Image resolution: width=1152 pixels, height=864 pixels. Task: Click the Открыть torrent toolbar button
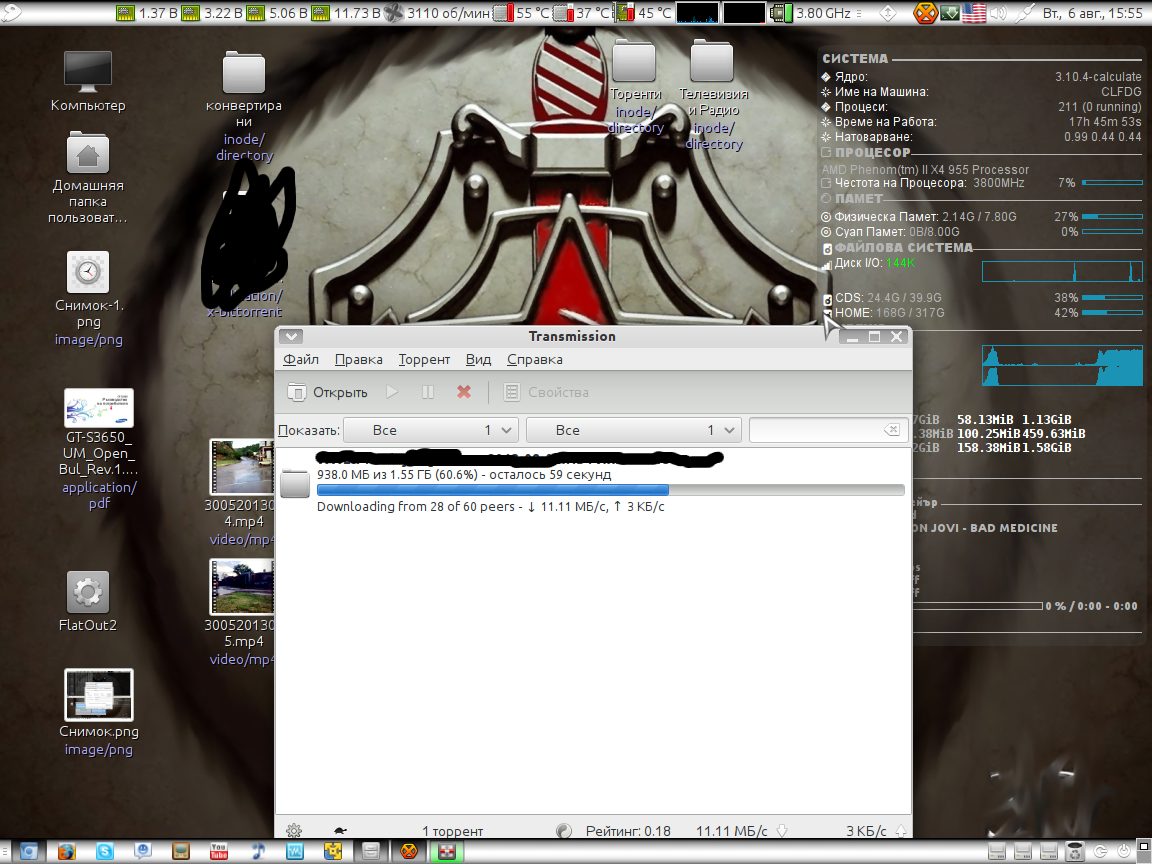(328, 392)
